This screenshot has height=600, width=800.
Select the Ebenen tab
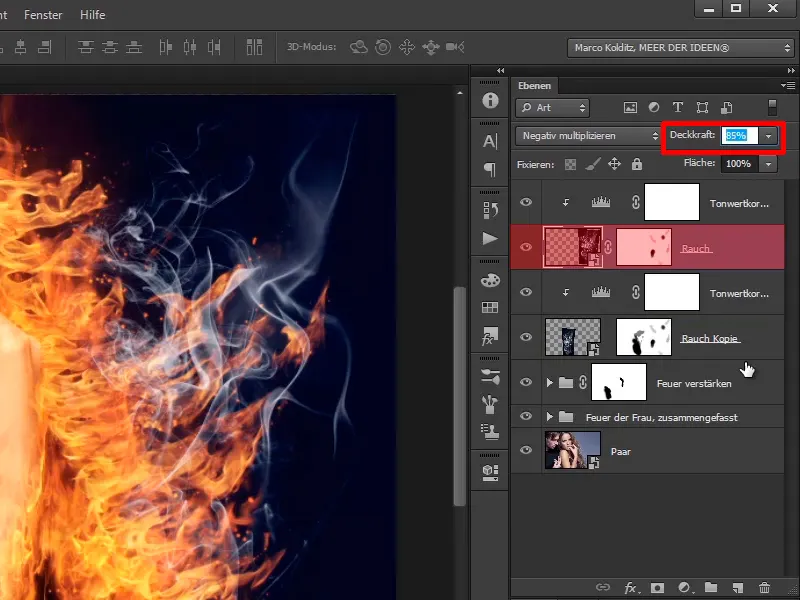(x=534, y=86)
